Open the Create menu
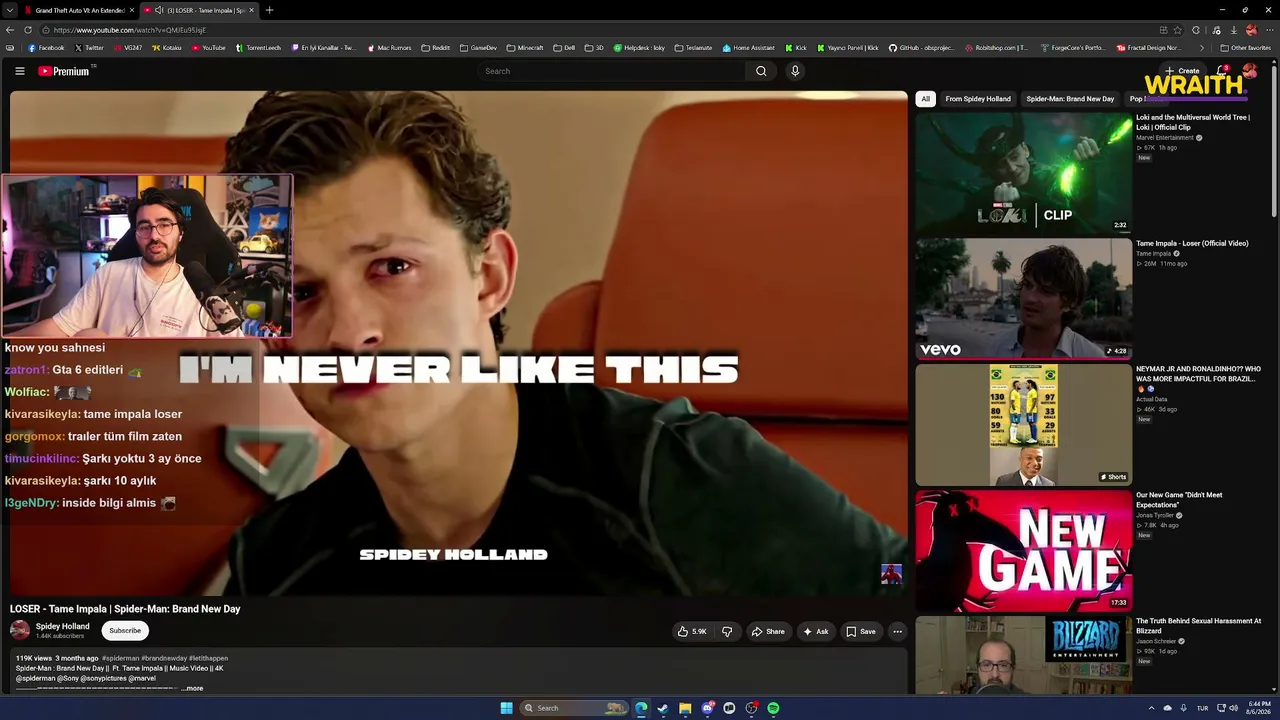The width and height of the screenshot is (1280, 720). 1181,71
